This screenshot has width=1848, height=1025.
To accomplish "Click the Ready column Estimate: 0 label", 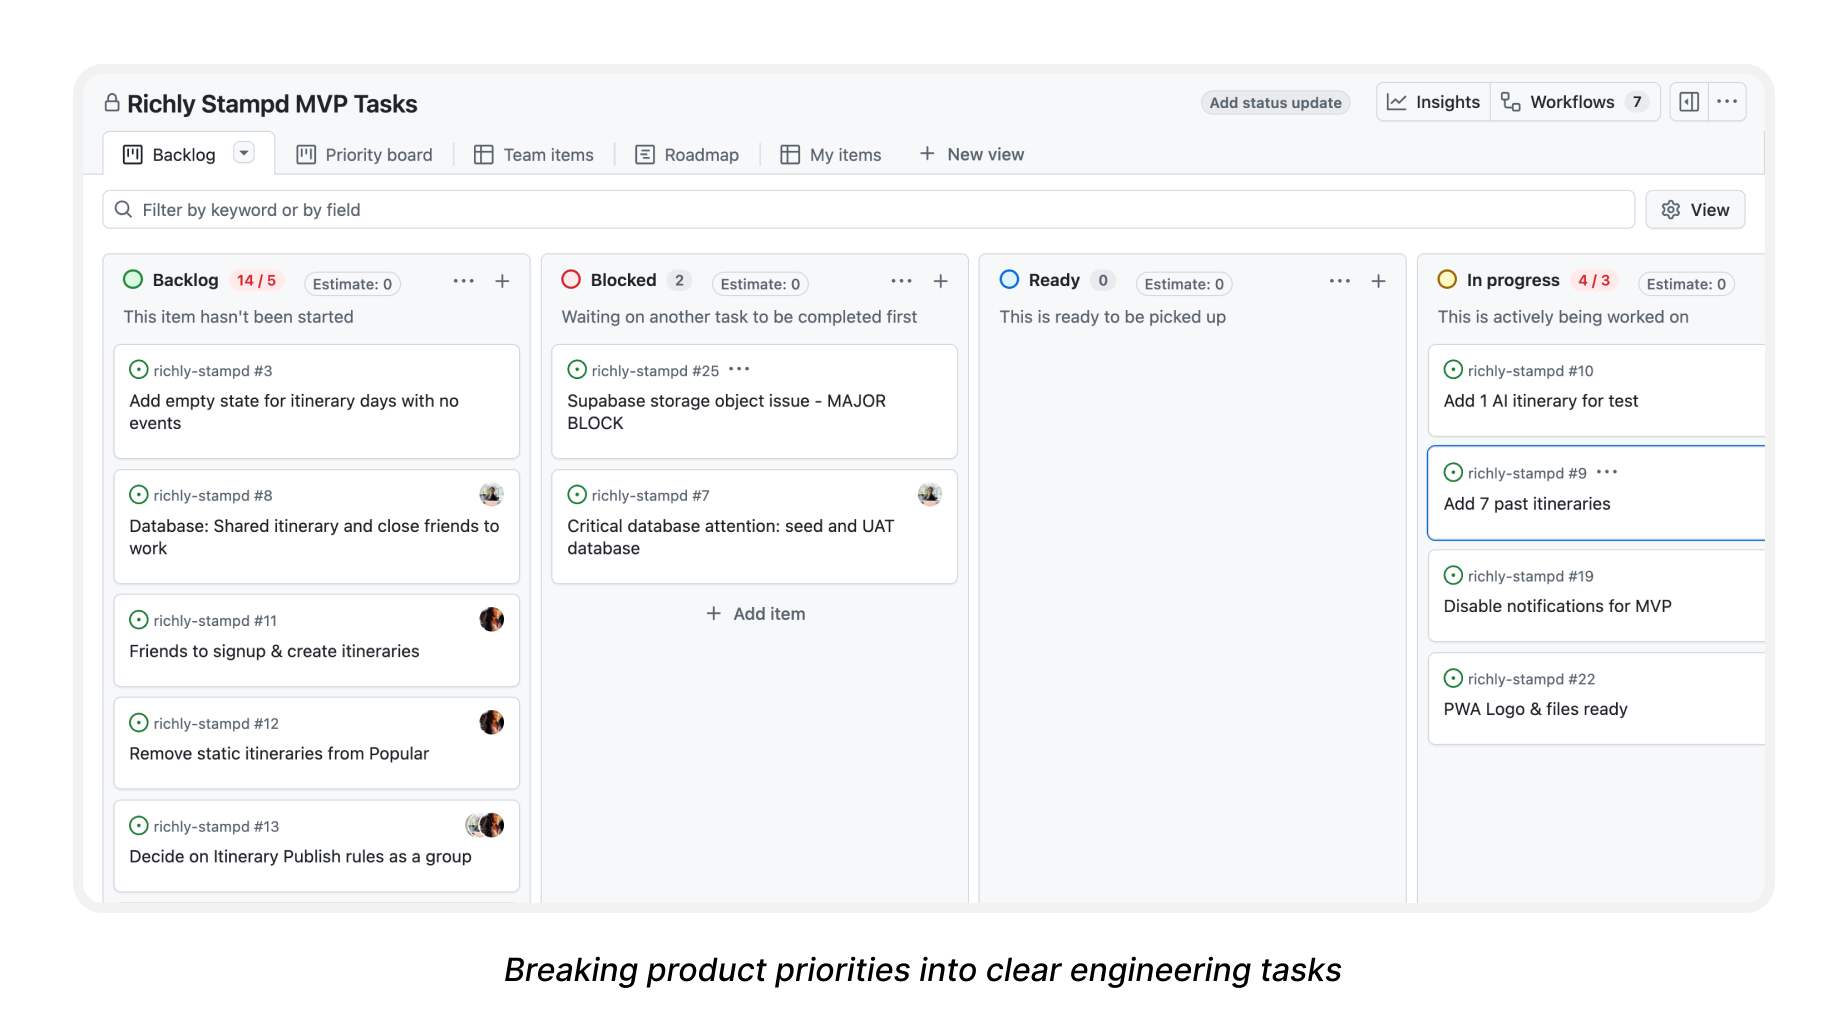I will point(1184,284).
